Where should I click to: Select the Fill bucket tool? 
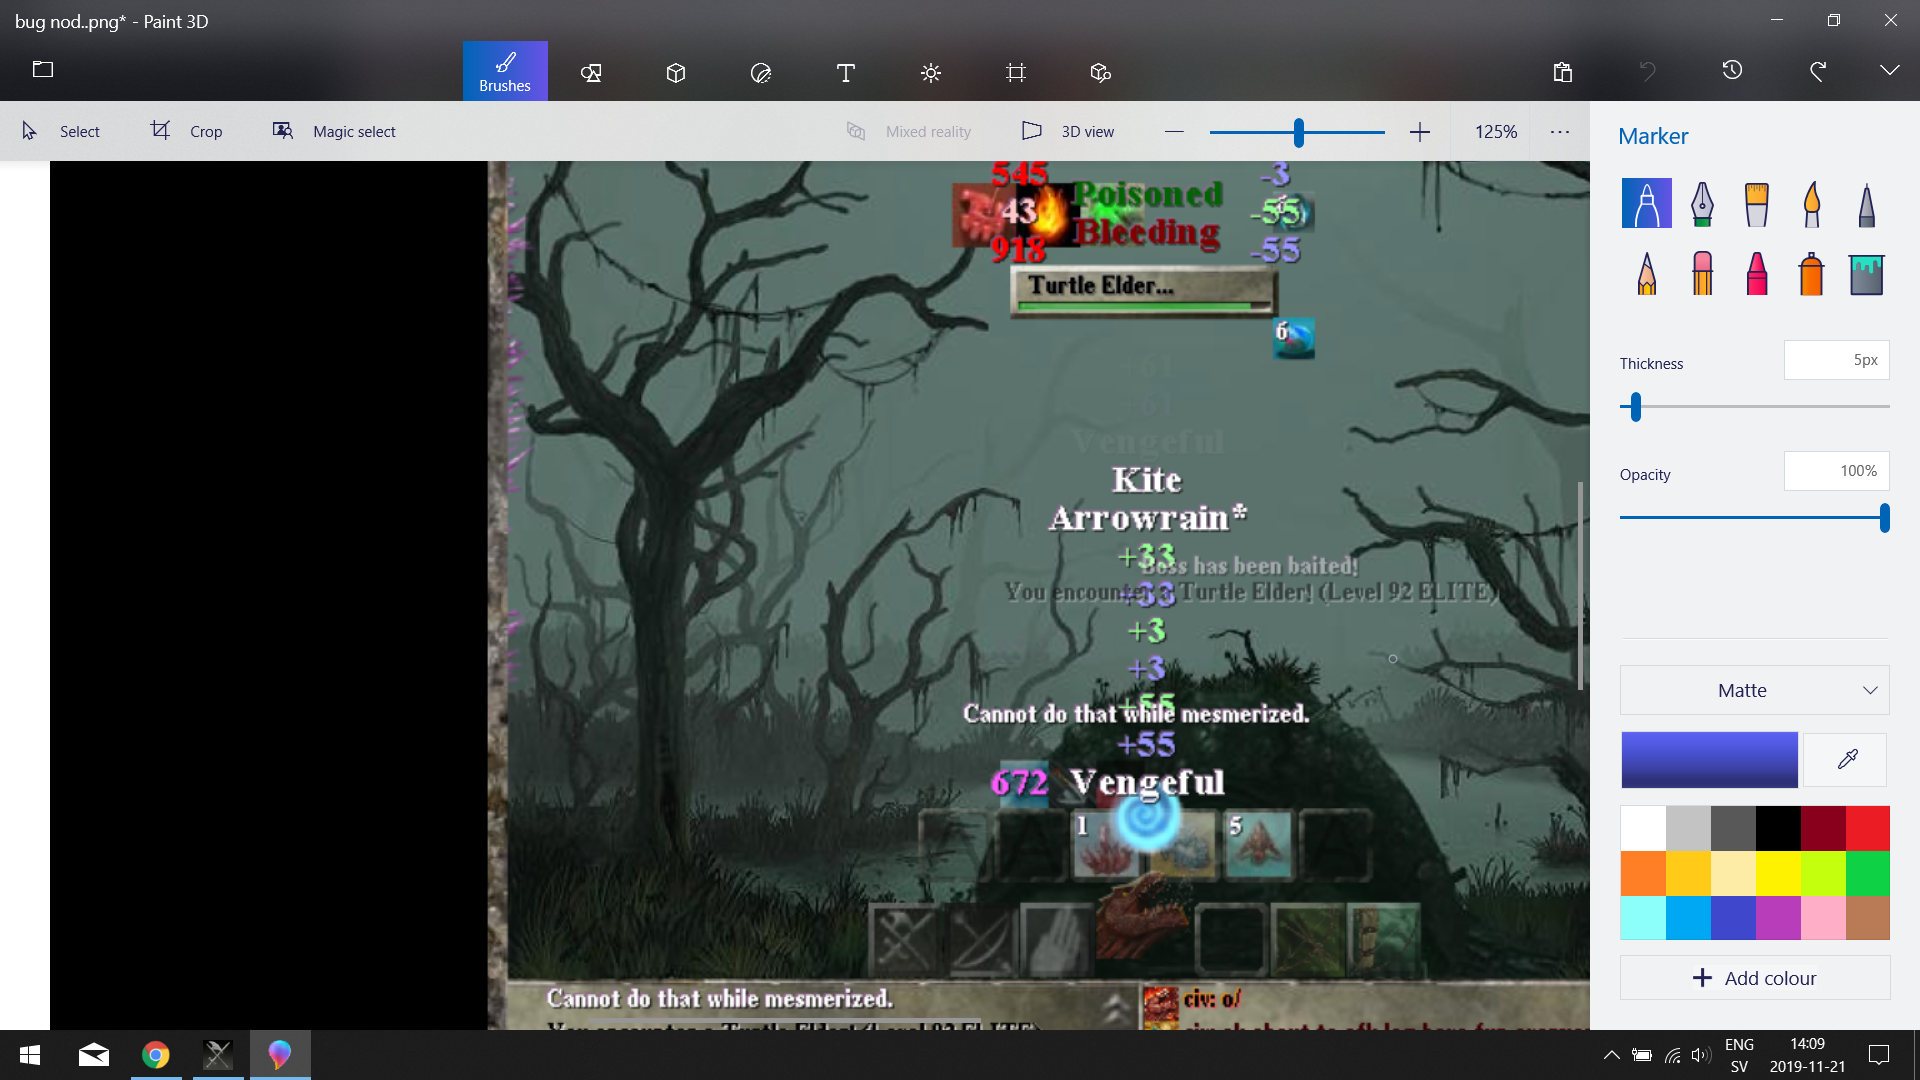1867,273
